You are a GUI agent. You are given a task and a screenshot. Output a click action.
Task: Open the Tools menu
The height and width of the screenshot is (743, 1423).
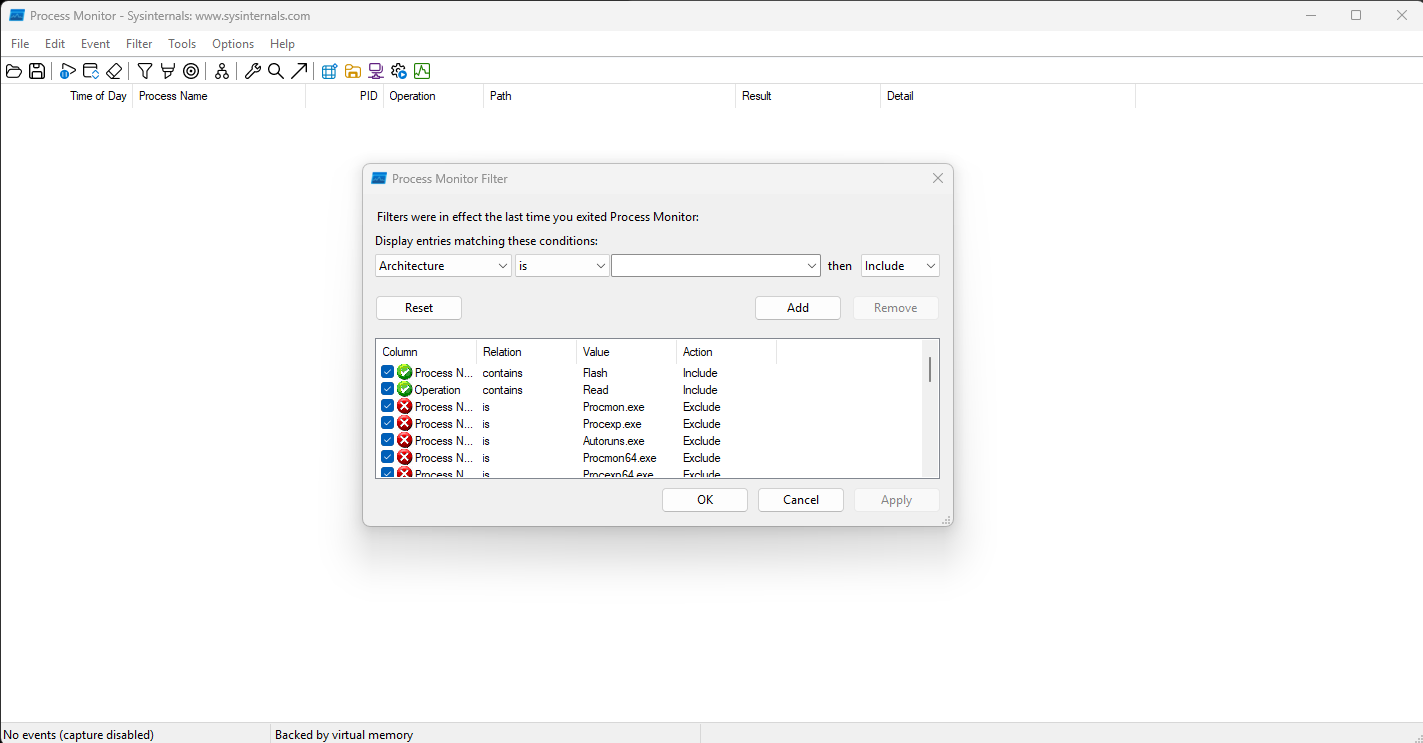tap(182, 44)
